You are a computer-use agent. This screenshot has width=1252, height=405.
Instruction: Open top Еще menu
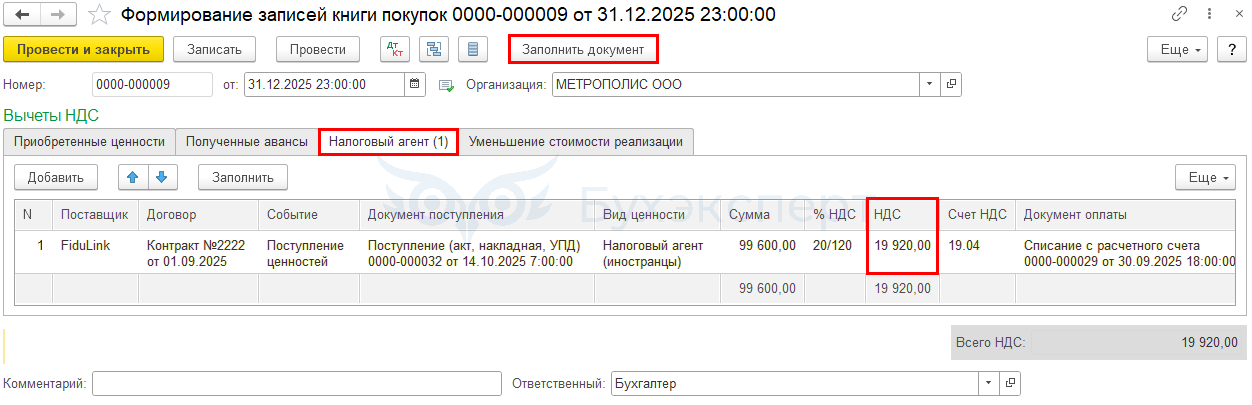pyautogui.click(x=1178, y=49)
